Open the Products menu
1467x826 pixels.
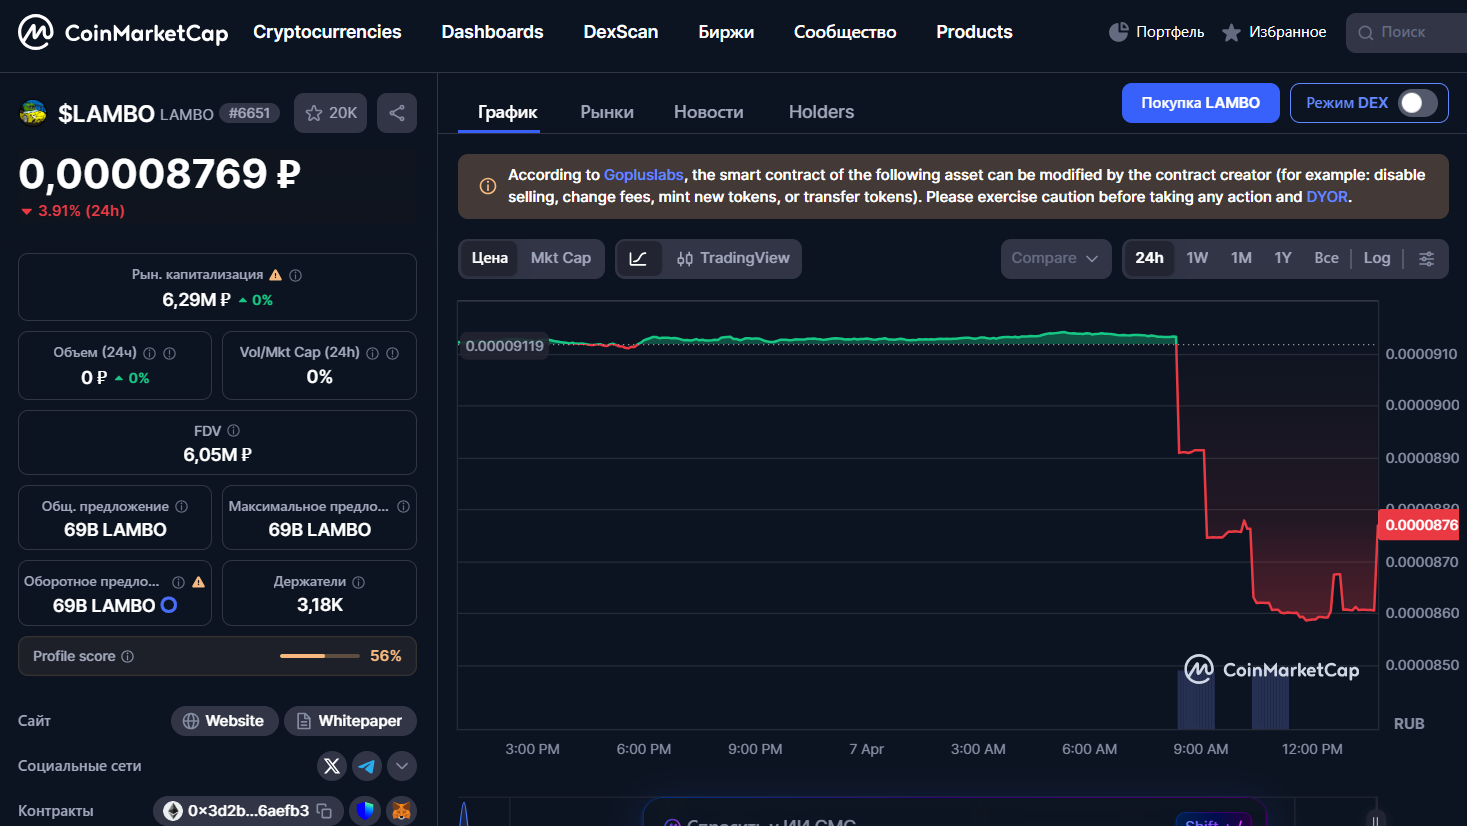[975, 32]
